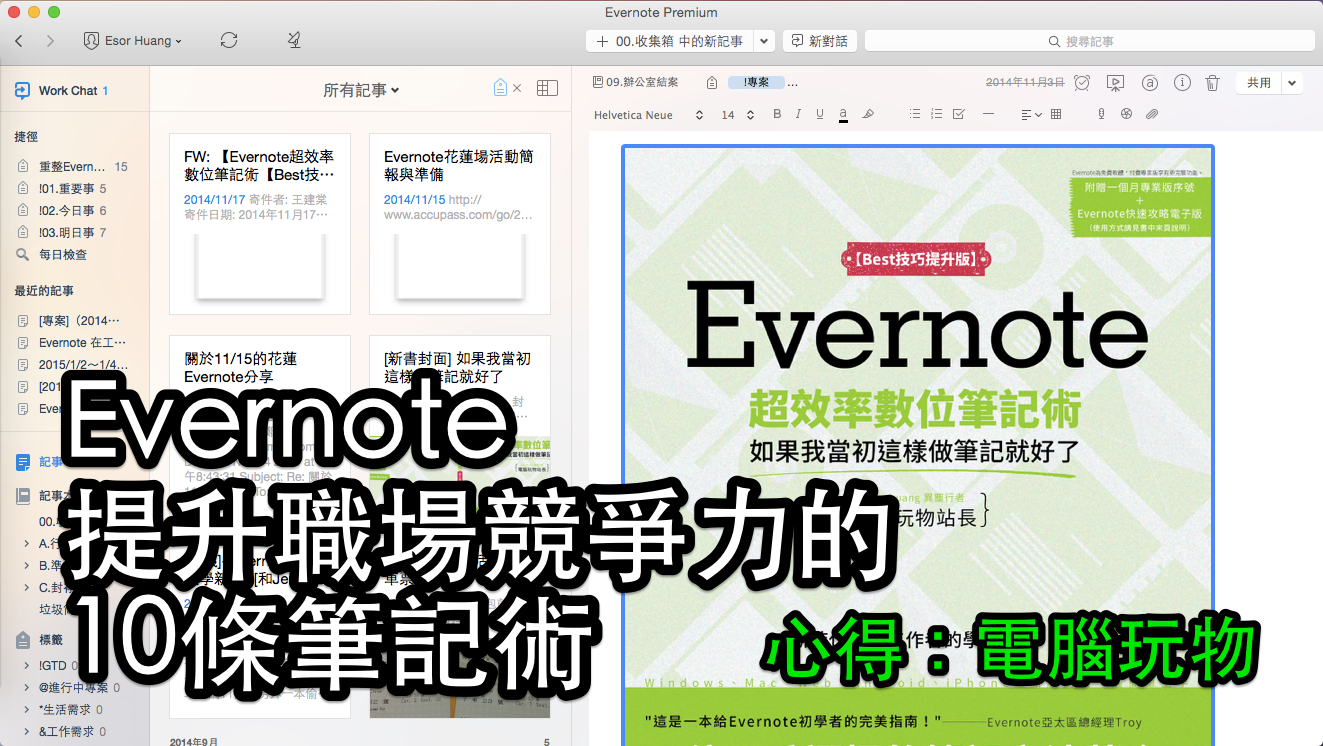Open the 每日檢查 saved search
Image resolution: width=1323 pixels, height=746 pixels.
(63, 255)
